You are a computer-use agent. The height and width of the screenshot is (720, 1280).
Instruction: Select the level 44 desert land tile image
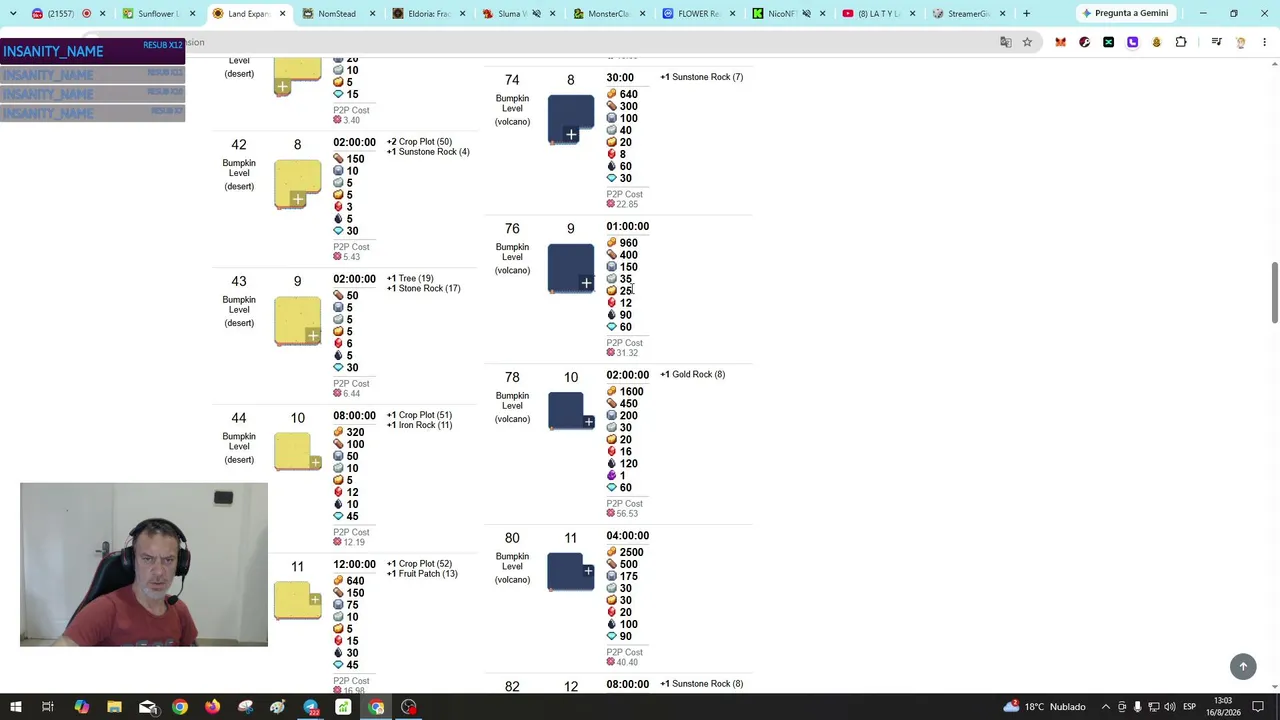pos(298,451)
